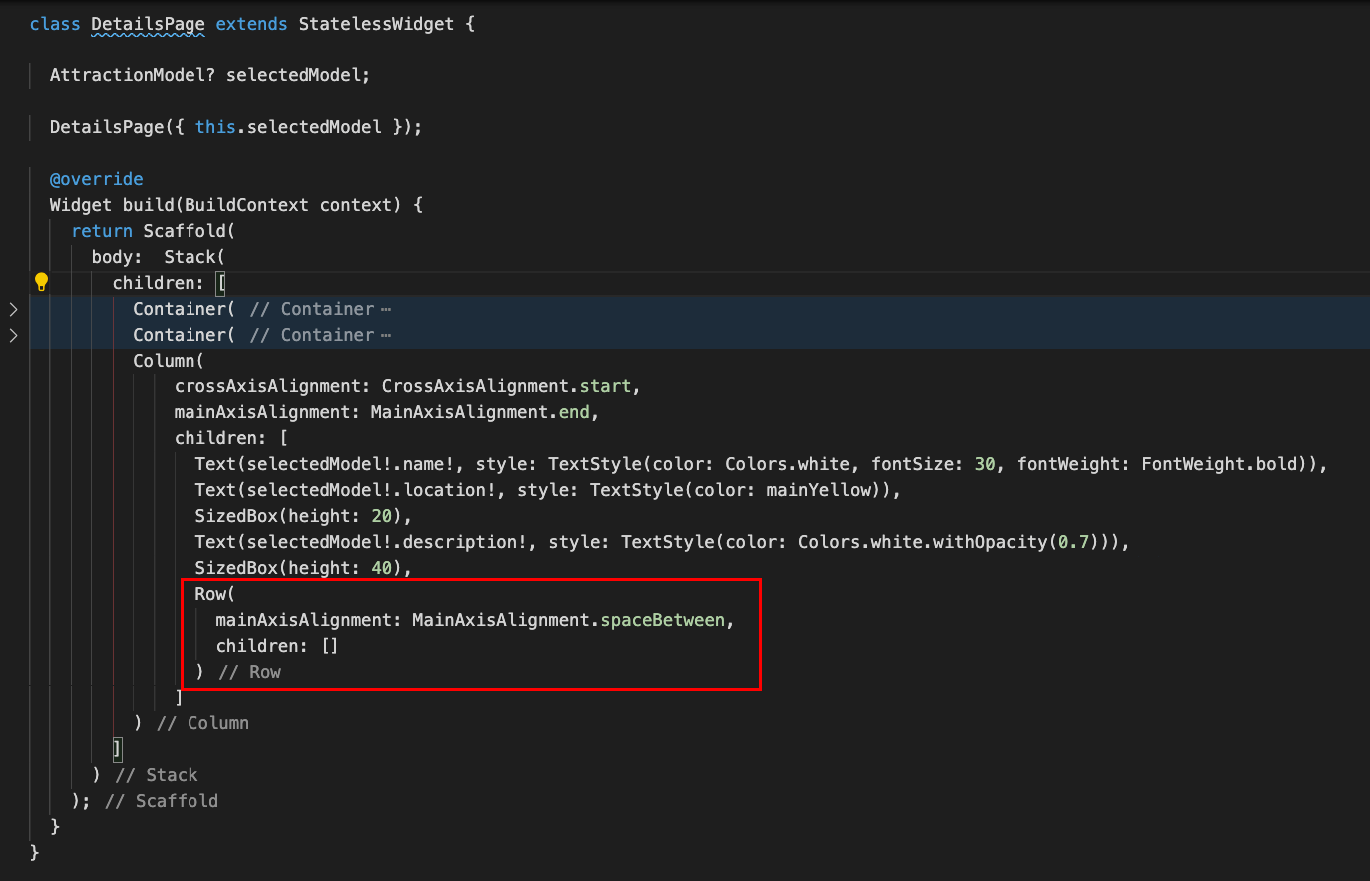Click the '// Scaffold' closing comment
The image size is (1370, 881).
162,801
